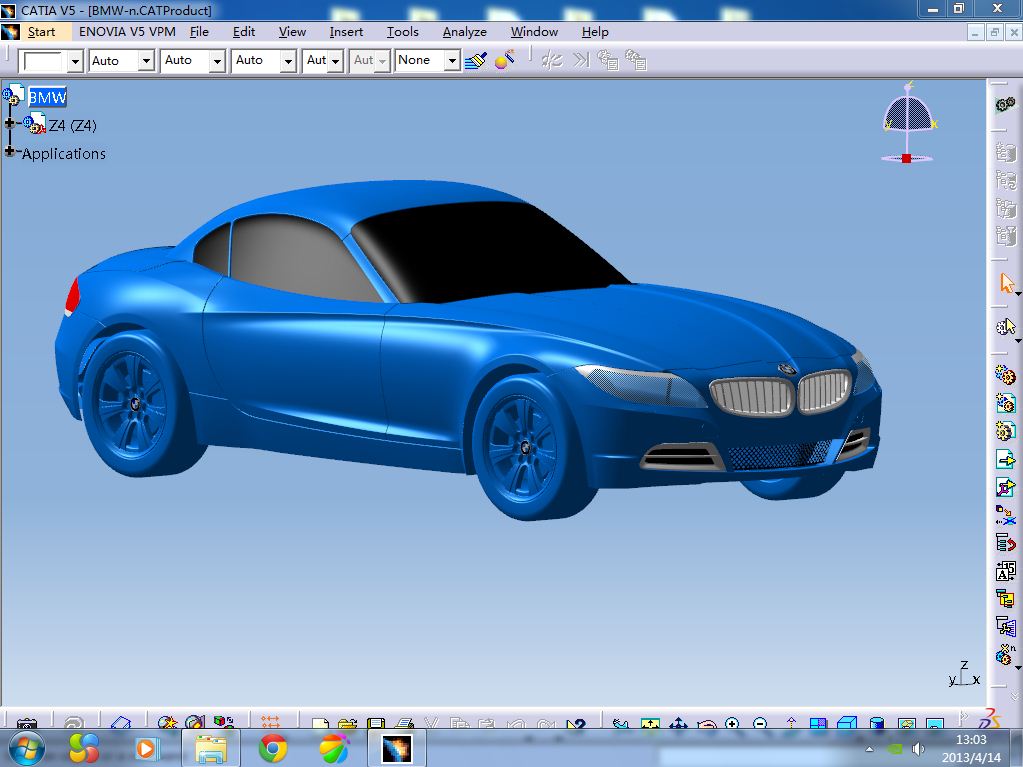Select the Applications tree item
Viewport: 1023px width, 767px height.
(64, 154)
